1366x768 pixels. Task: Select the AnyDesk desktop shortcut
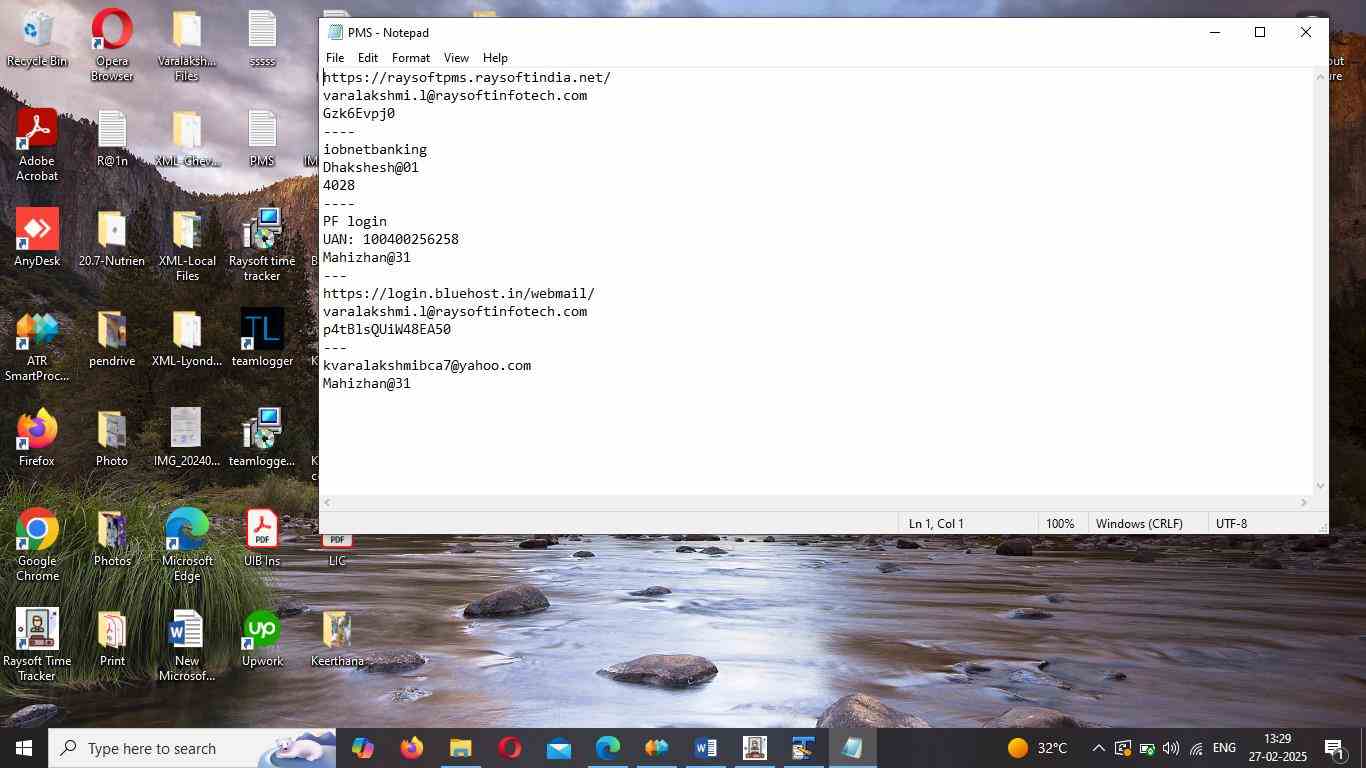point(37,239)
